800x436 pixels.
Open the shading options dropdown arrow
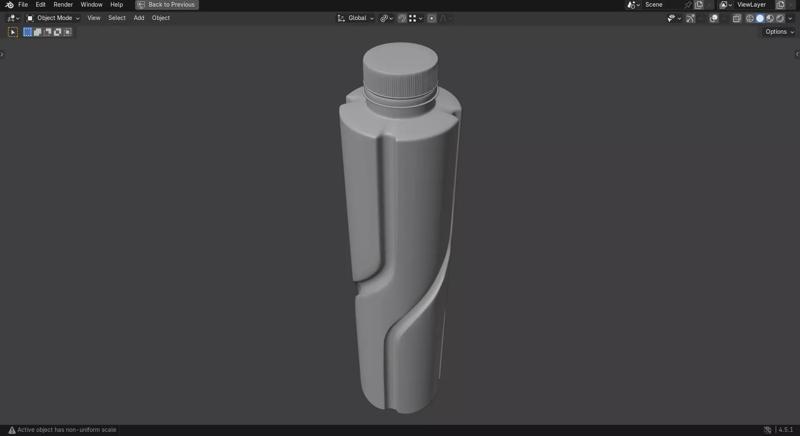coord(790,18)
